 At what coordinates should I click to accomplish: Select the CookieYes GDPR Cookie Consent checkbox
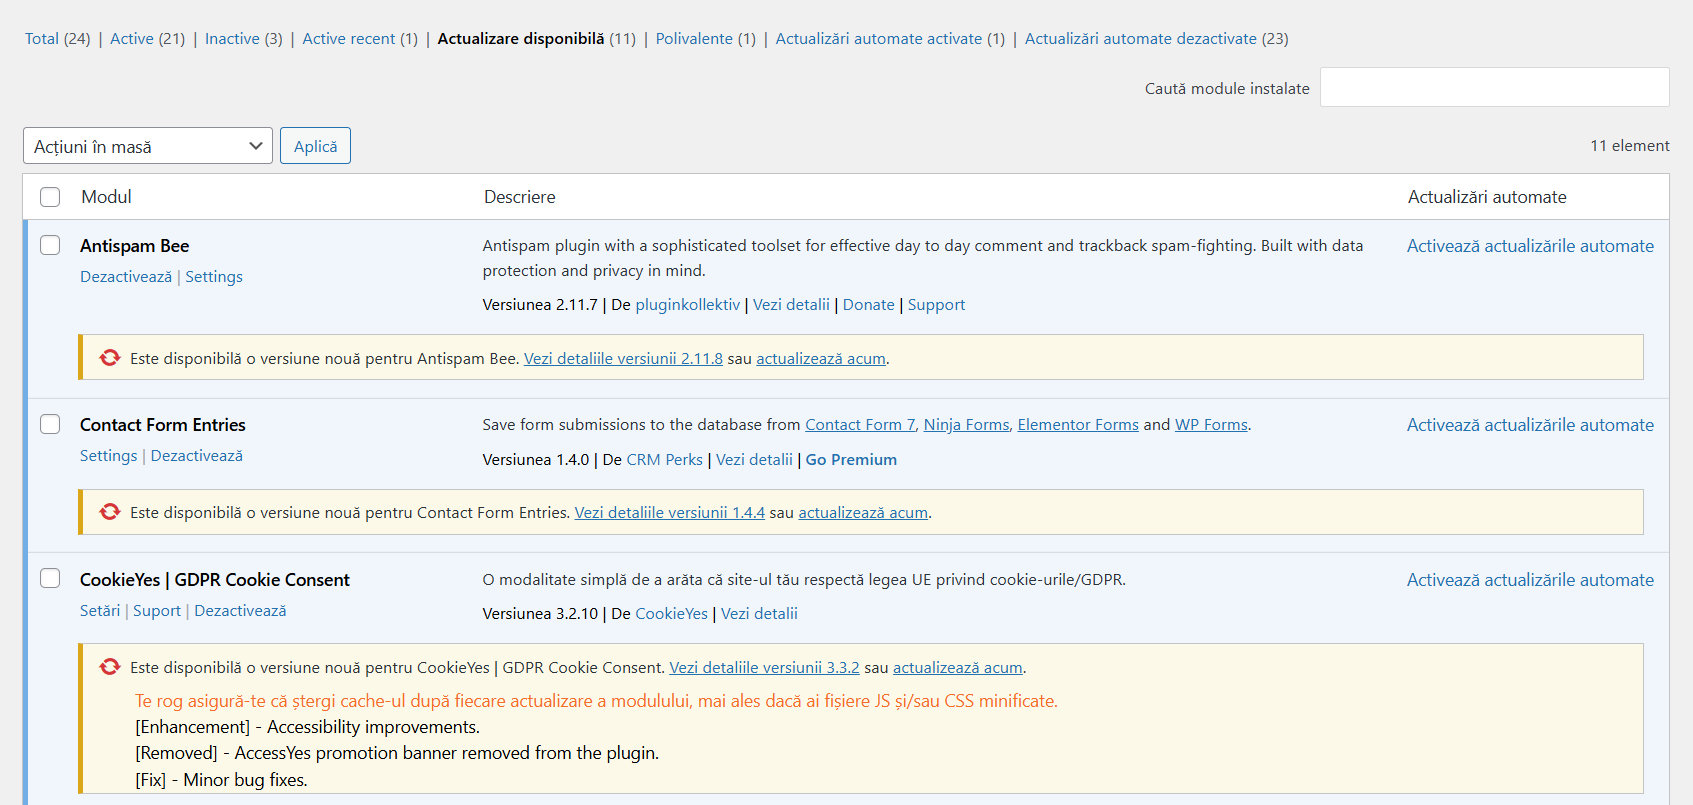click(50, 578)
